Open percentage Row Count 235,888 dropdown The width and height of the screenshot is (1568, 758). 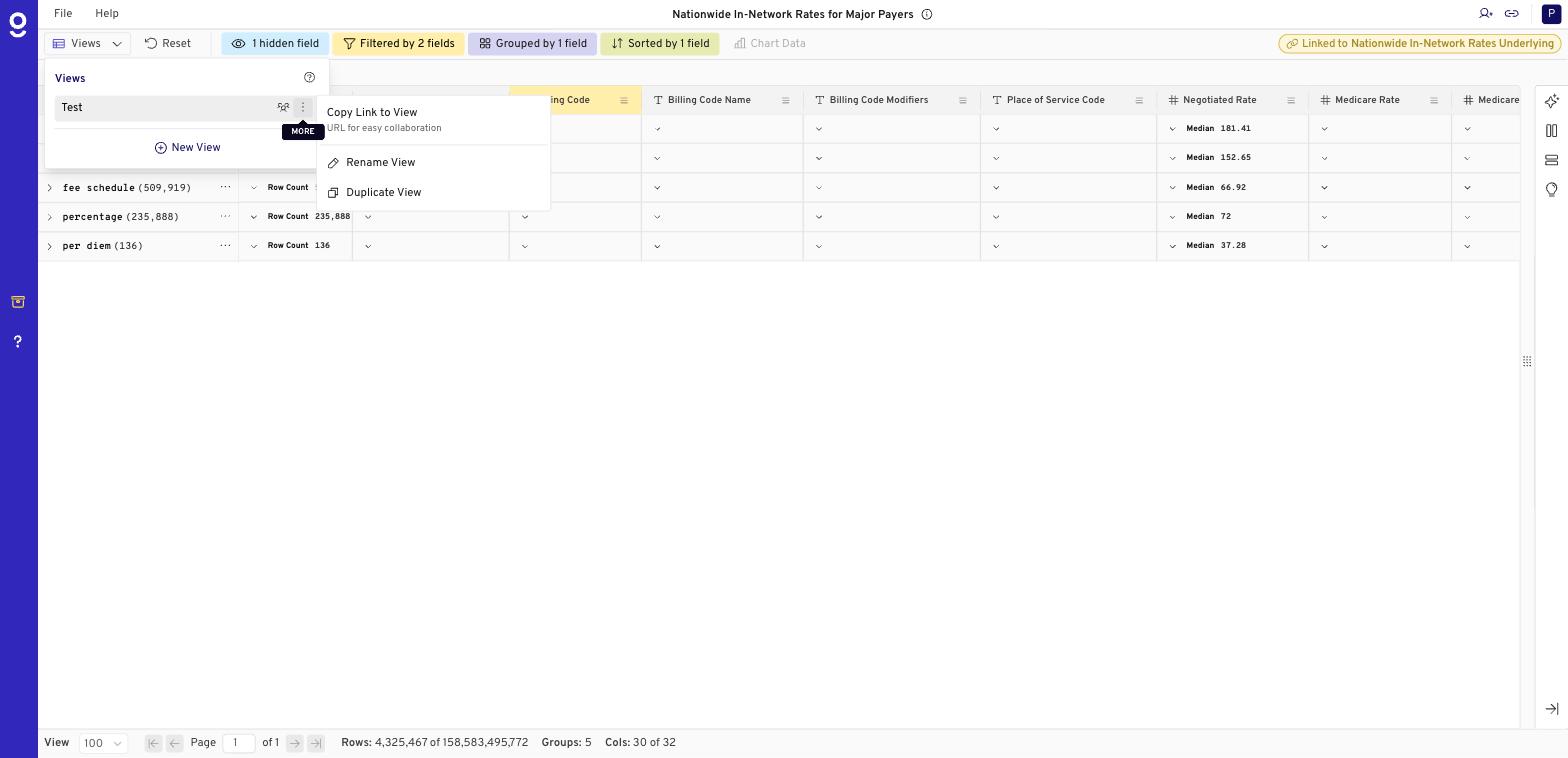click(x=254, y=217)
